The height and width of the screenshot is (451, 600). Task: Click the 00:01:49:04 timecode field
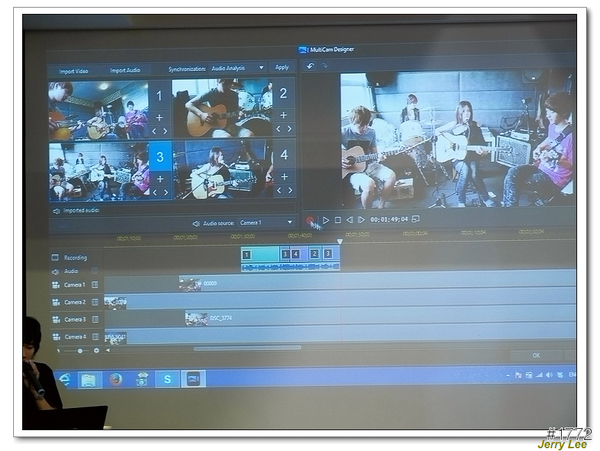click(x=389, y=220)
